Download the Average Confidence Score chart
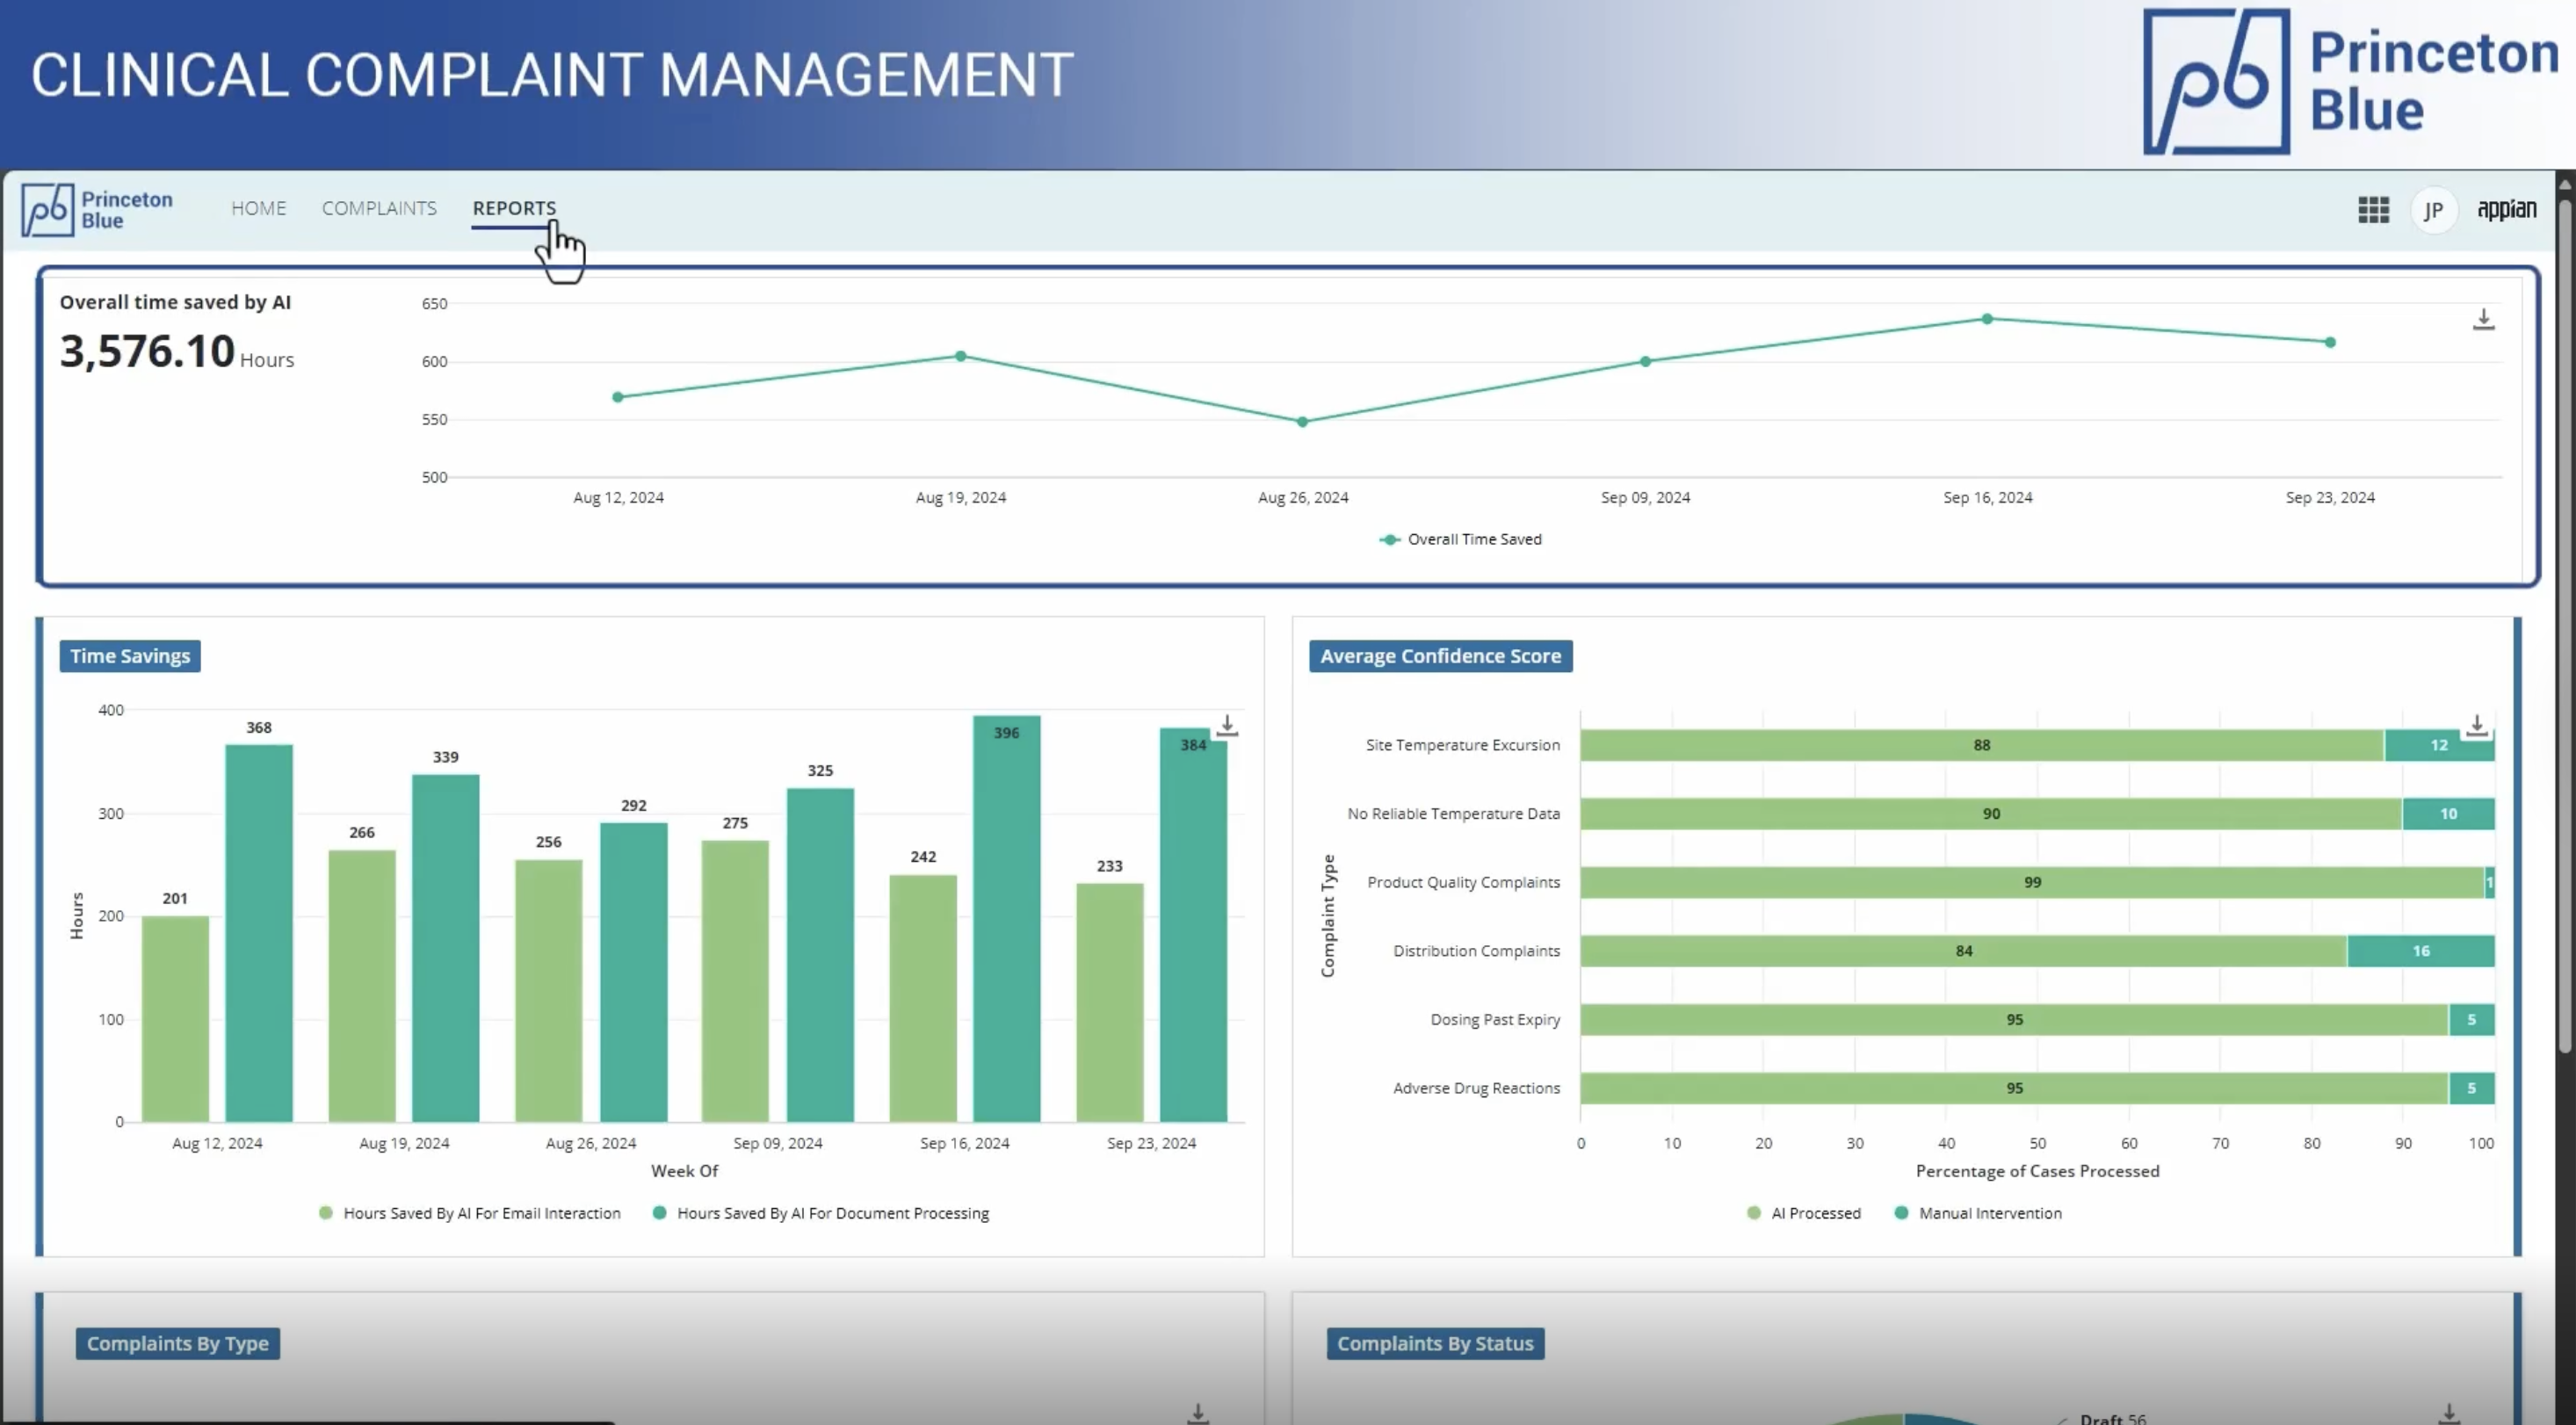 pyautogui.click(x=2476, y=725)
